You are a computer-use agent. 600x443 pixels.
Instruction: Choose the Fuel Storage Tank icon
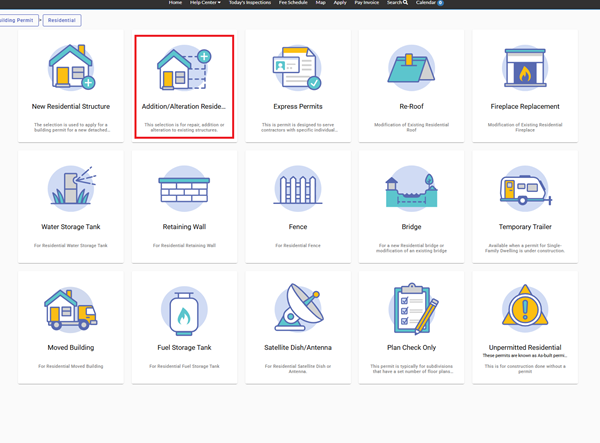tap(184, 308)
